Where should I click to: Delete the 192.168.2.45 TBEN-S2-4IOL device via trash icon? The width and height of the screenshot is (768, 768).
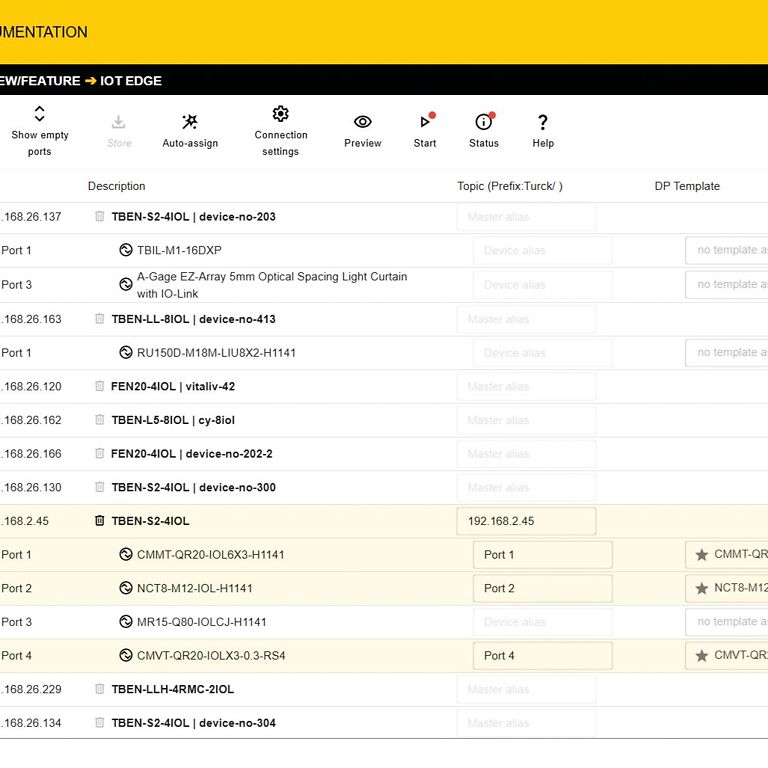99,521
